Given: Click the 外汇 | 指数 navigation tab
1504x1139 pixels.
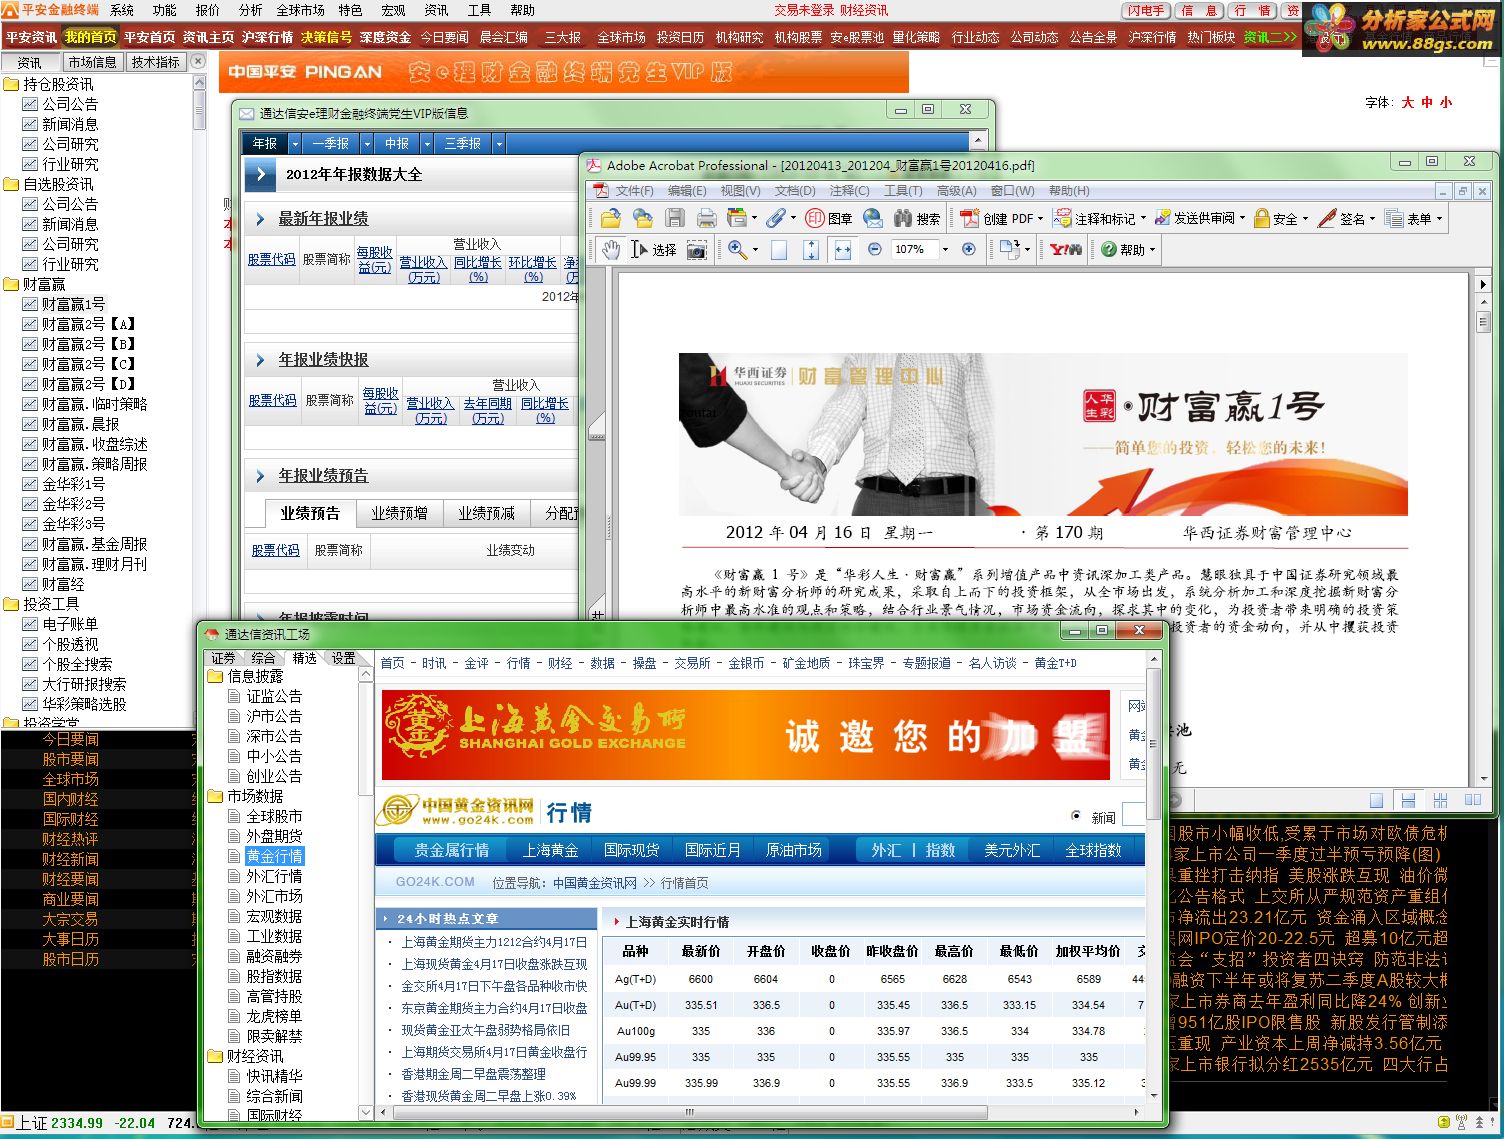Looking at the screenshot, I should [913, 850].
